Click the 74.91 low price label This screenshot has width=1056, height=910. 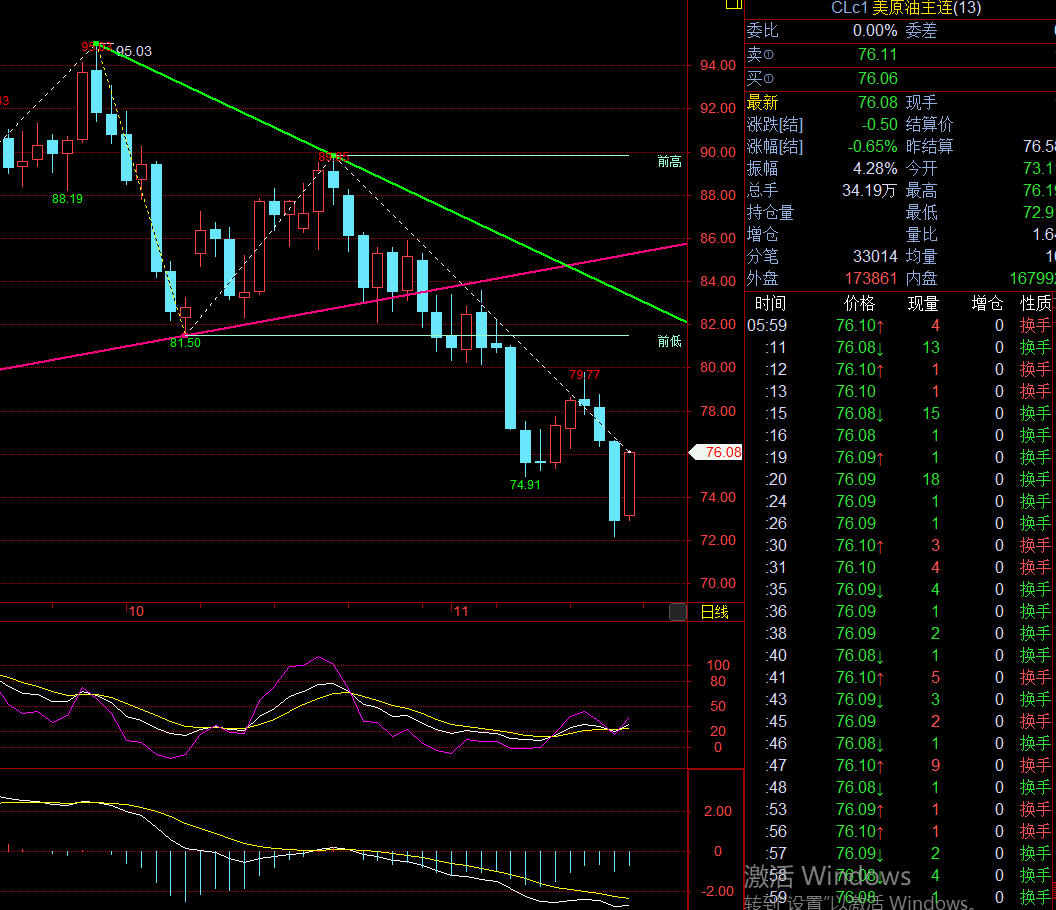click(x=525, y=484)
